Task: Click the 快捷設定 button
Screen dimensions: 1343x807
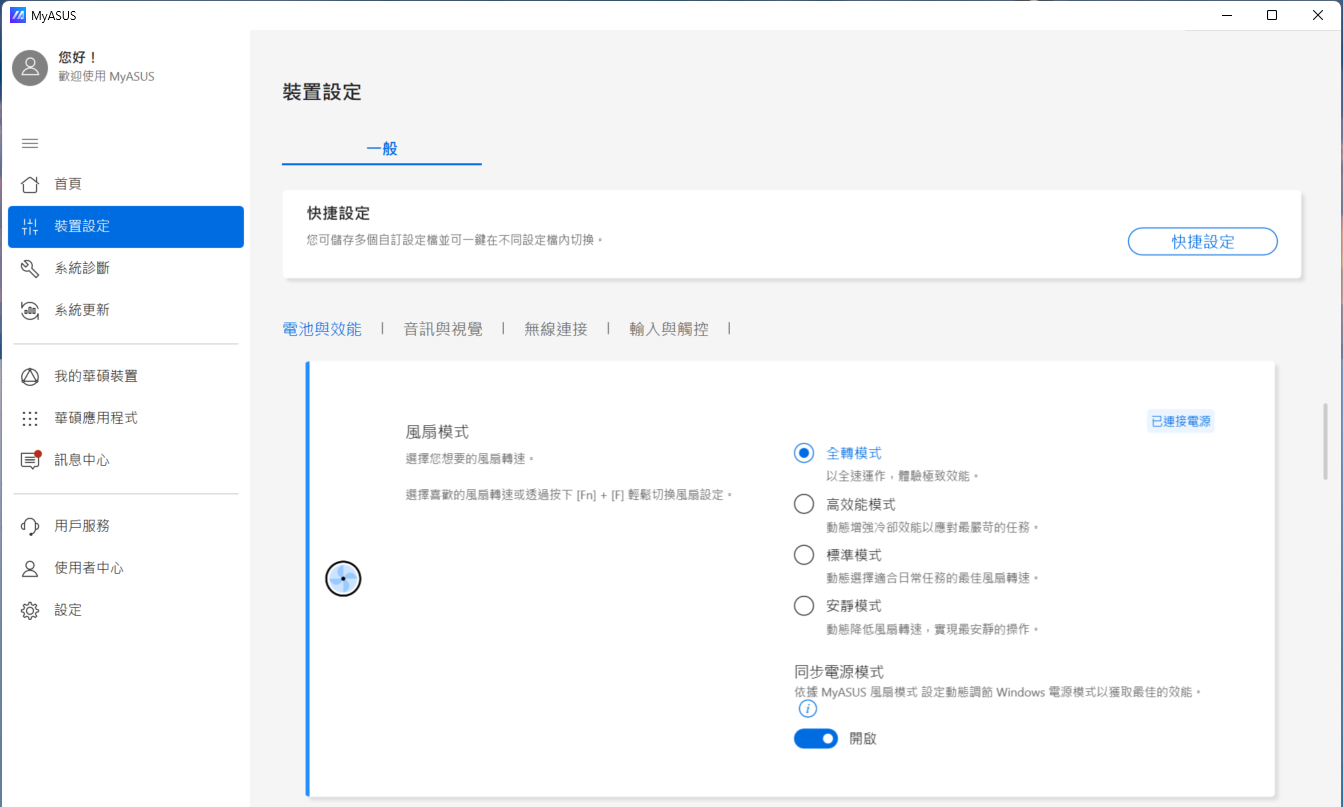Action: click(1203, 242)
